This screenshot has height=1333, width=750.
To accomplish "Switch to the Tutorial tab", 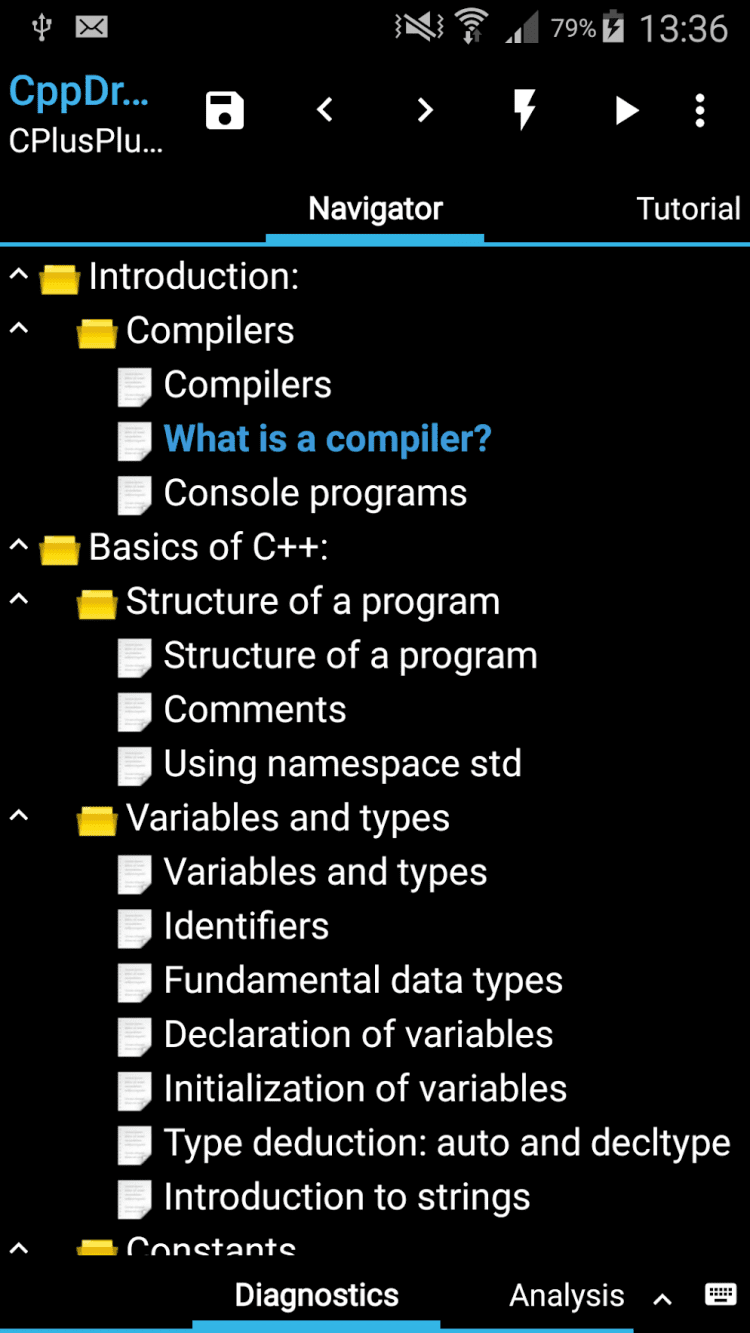I will coord(688,209).
